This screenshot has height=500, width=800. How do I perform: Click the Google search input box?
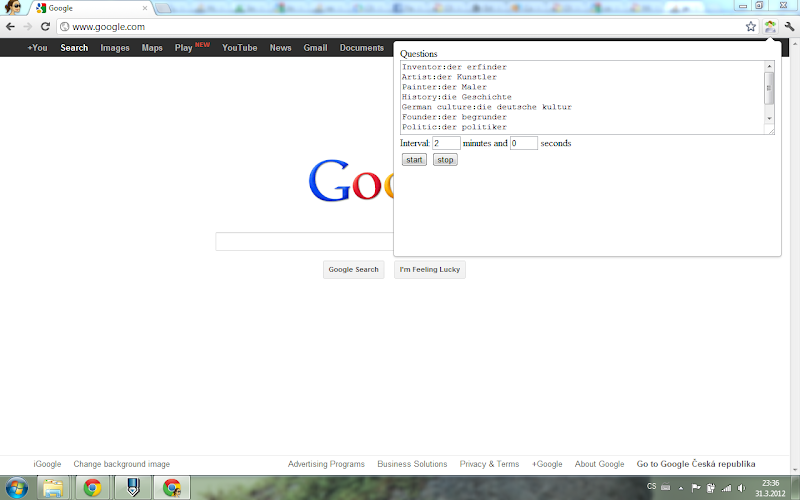tap(305, 241)
